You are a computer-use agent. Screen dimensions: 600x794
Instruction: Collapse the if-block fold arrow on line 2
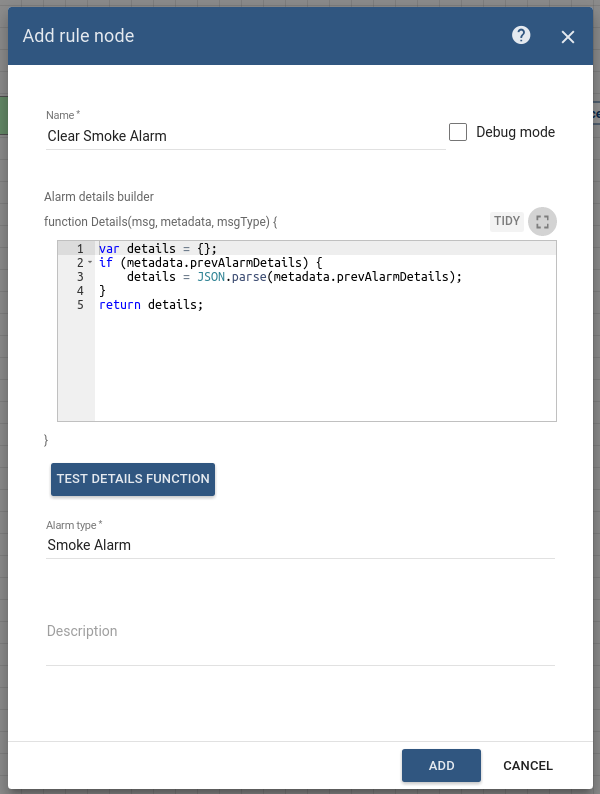point(90,263)
